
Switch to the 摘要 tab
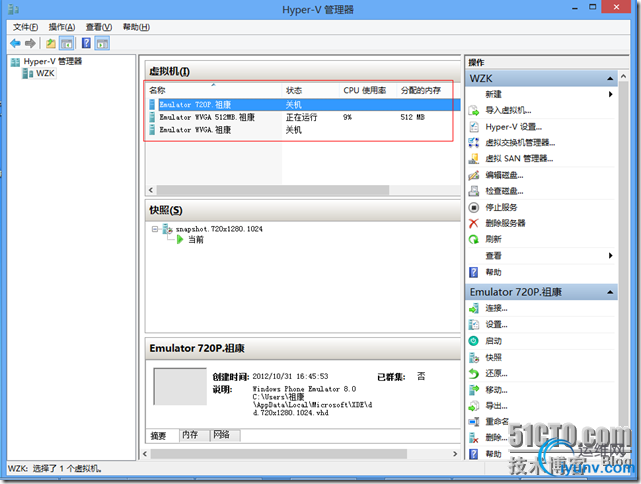[x=158, y=436]
